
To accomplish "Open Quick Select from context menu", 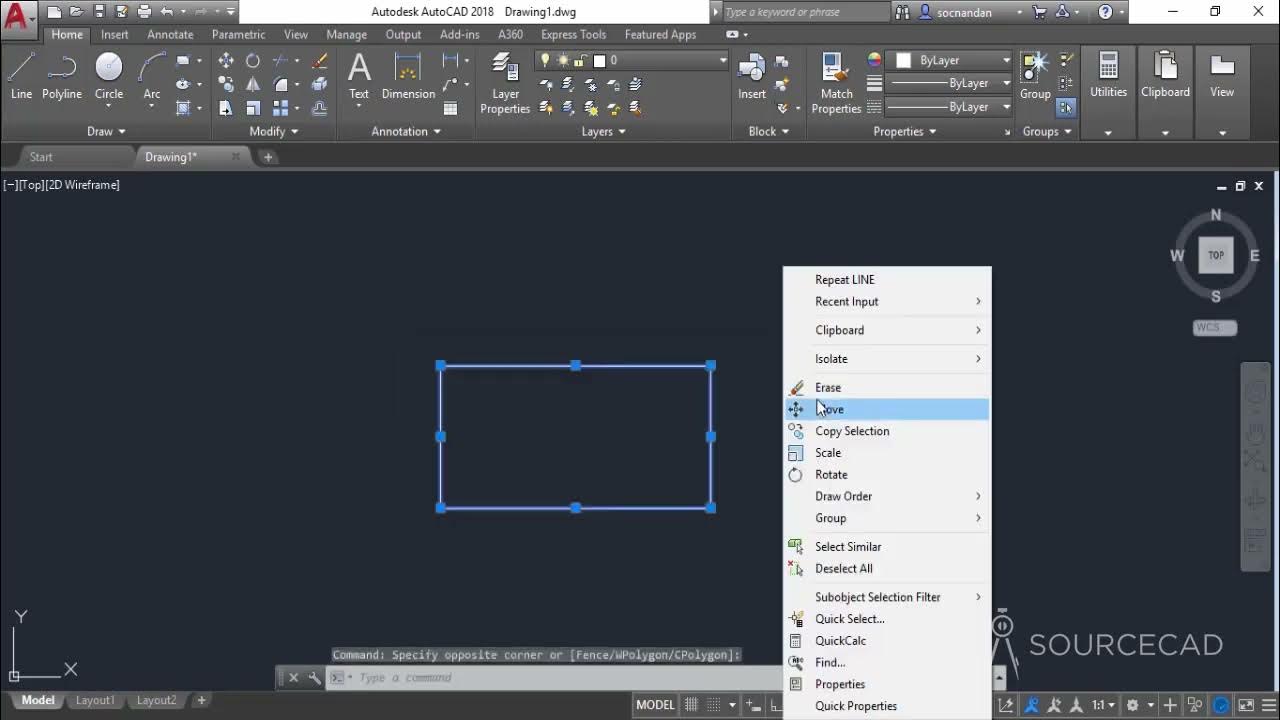I will click(x=888, y=619).
